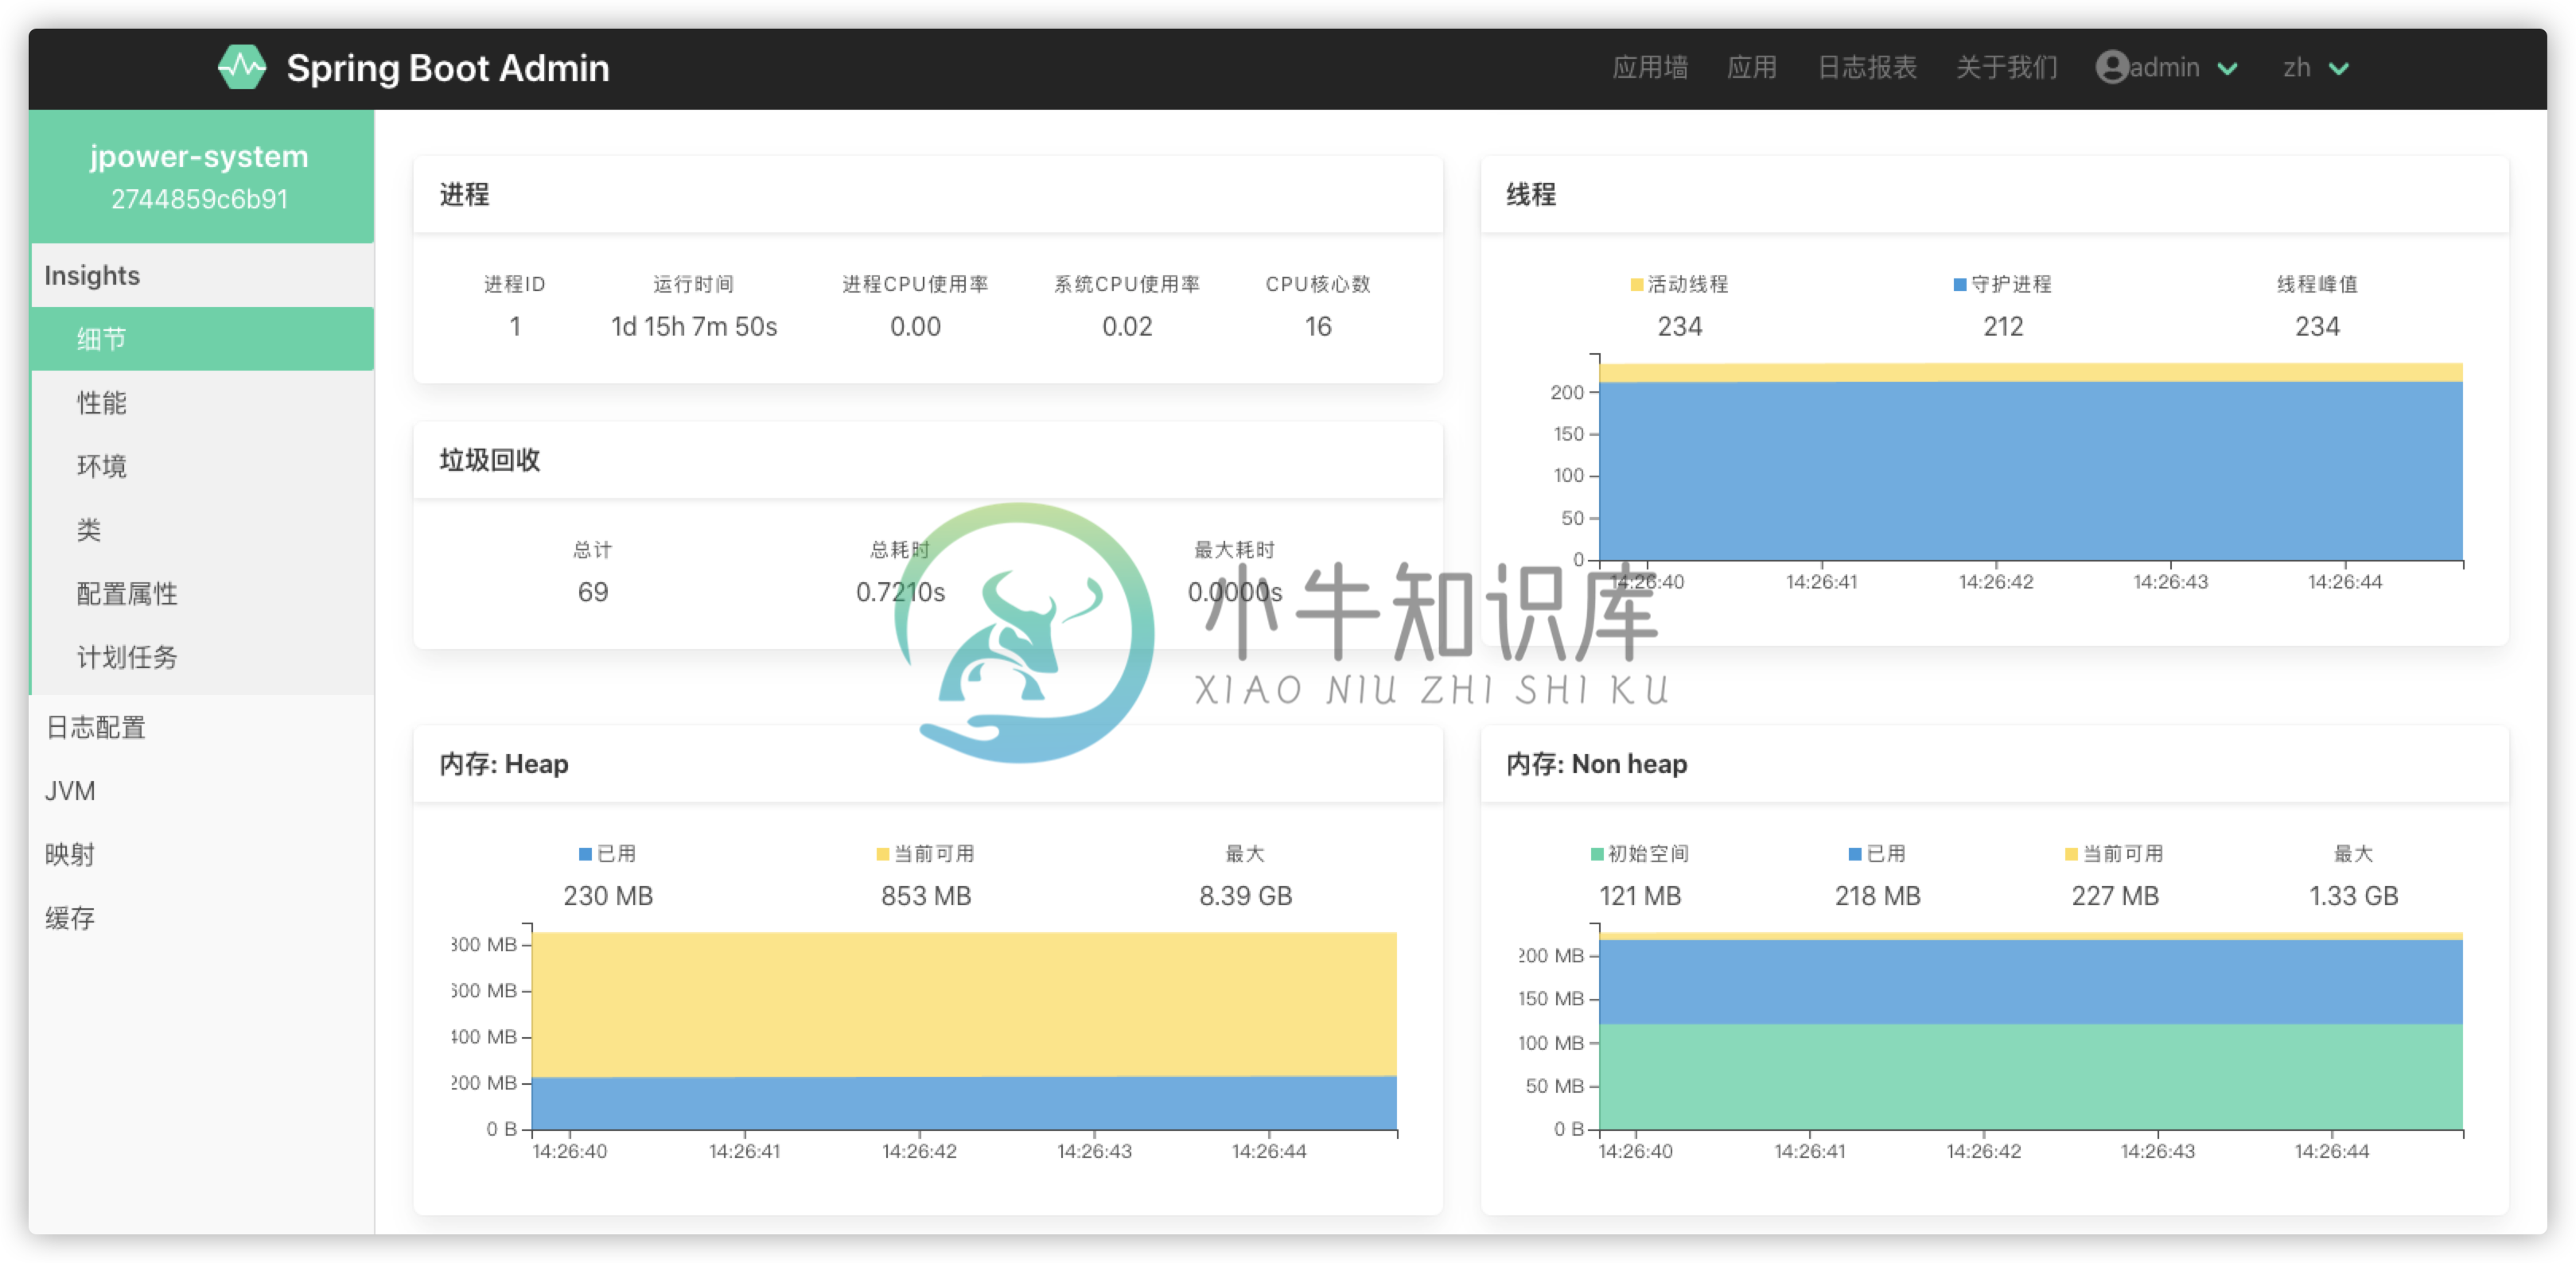
Task: Open the 应用墙 navigation item
Action: [x=1650, y=67]
